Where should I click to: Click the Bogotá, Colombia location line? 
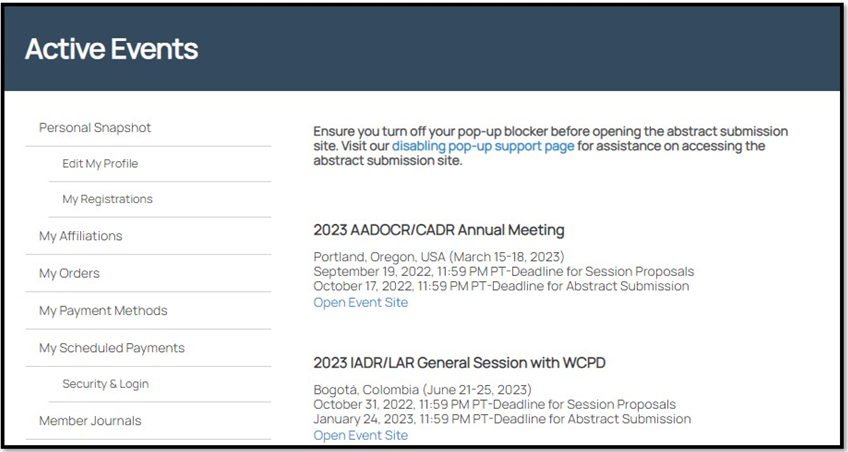(x=422, y=390)
